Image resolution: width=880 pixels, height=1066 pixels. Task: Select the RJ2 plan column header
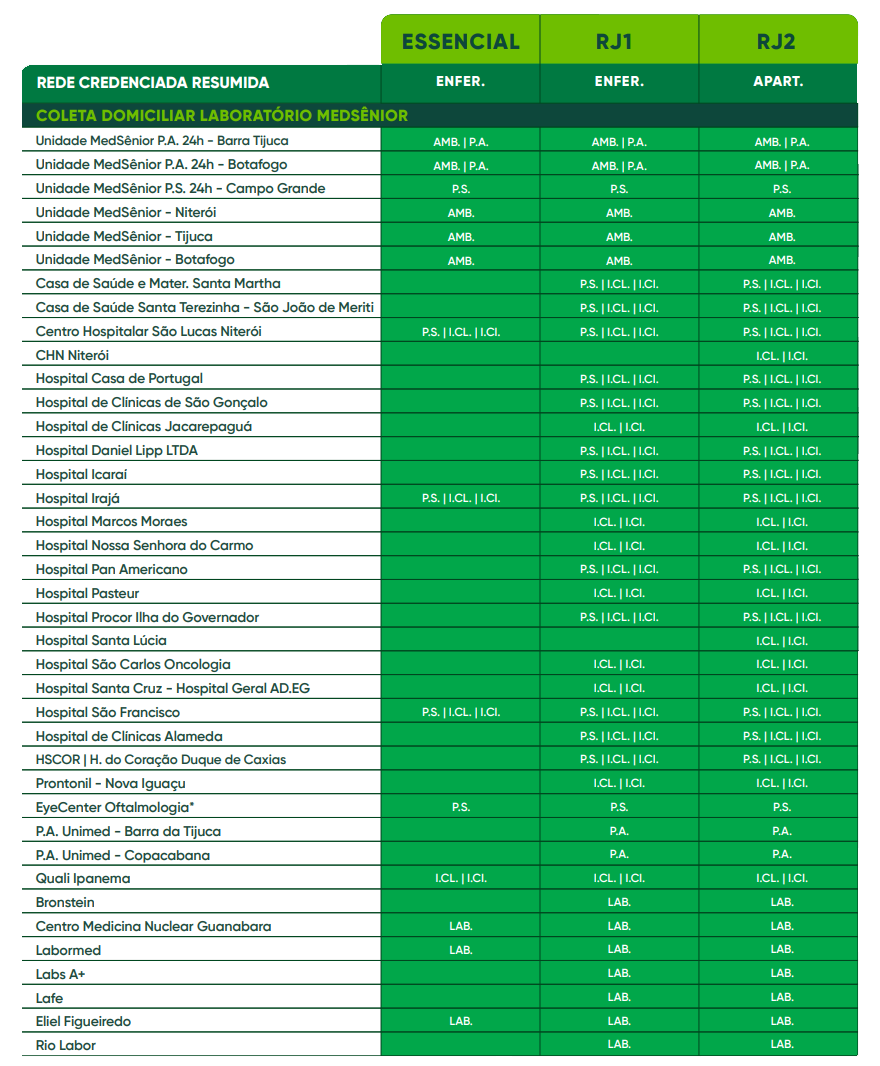click(x=778, y=42)
